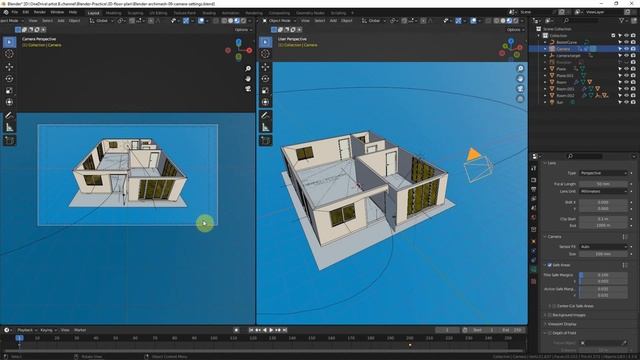
Task: Click the Blender logo menu icon
Action: click(6, 12)
